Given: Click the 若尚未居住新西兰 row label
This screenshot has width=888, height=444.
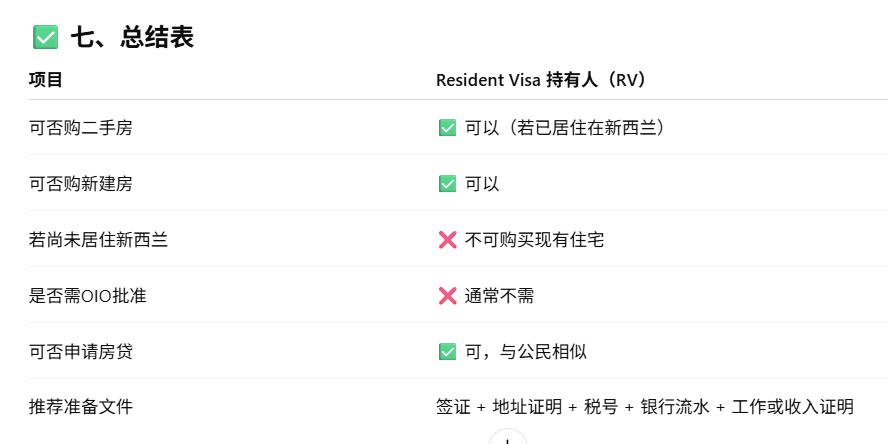Looking at the screenshot, I should (98, 240).
